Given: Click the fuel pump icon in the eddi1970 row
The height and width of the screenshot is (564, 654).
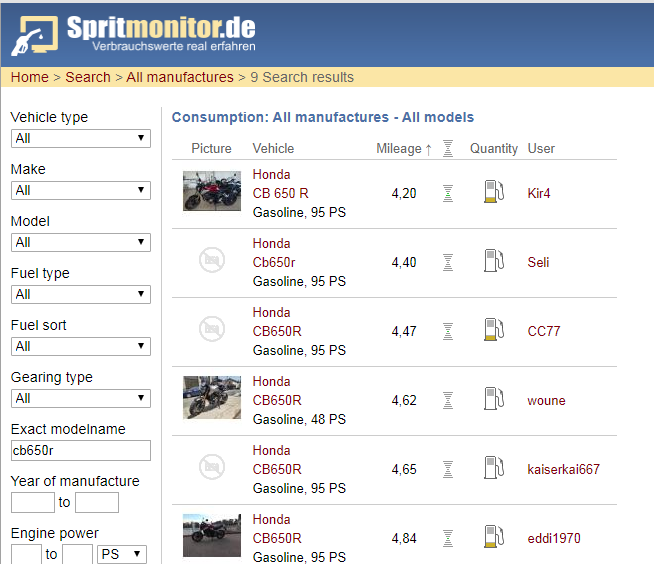Looking at the screenshot, I should [x=494, y=536].
